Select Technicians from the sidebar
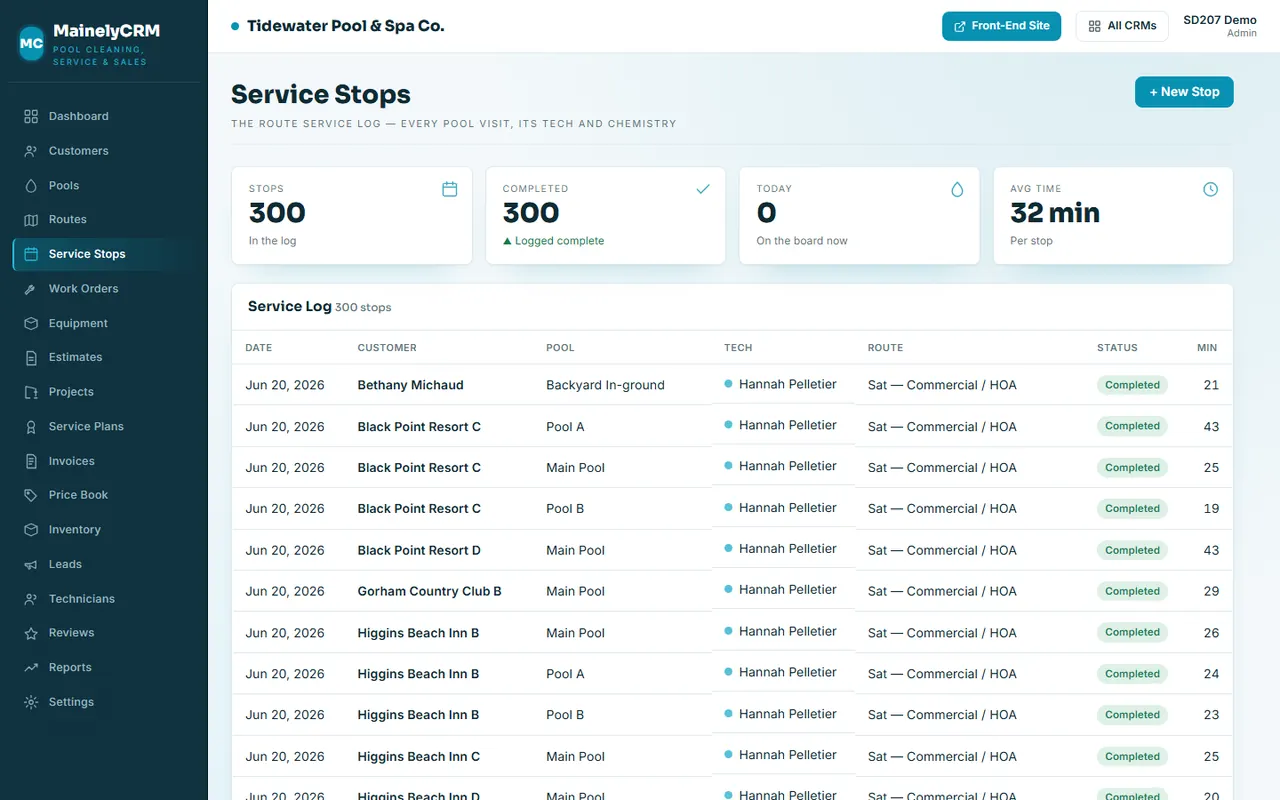Image resolution: width=1280 pixels, height=800 pixels. pos(104,599)
